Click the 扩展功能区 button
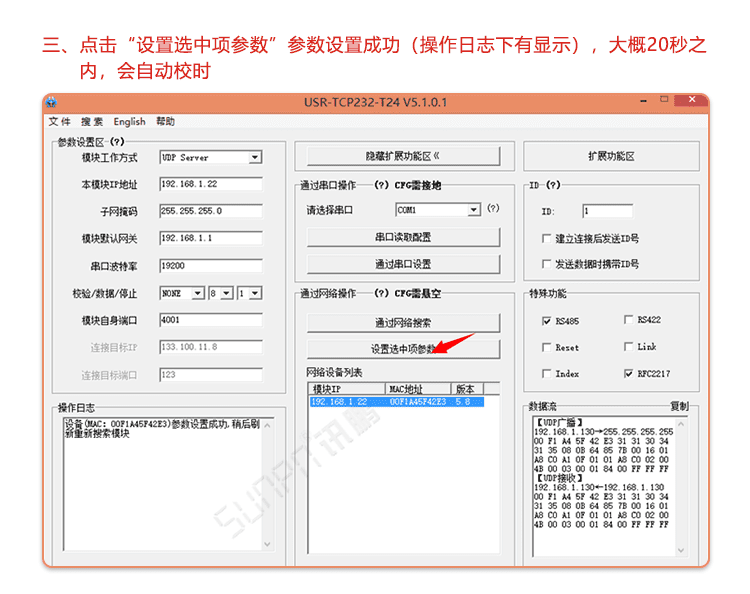 tap(611, 156)
